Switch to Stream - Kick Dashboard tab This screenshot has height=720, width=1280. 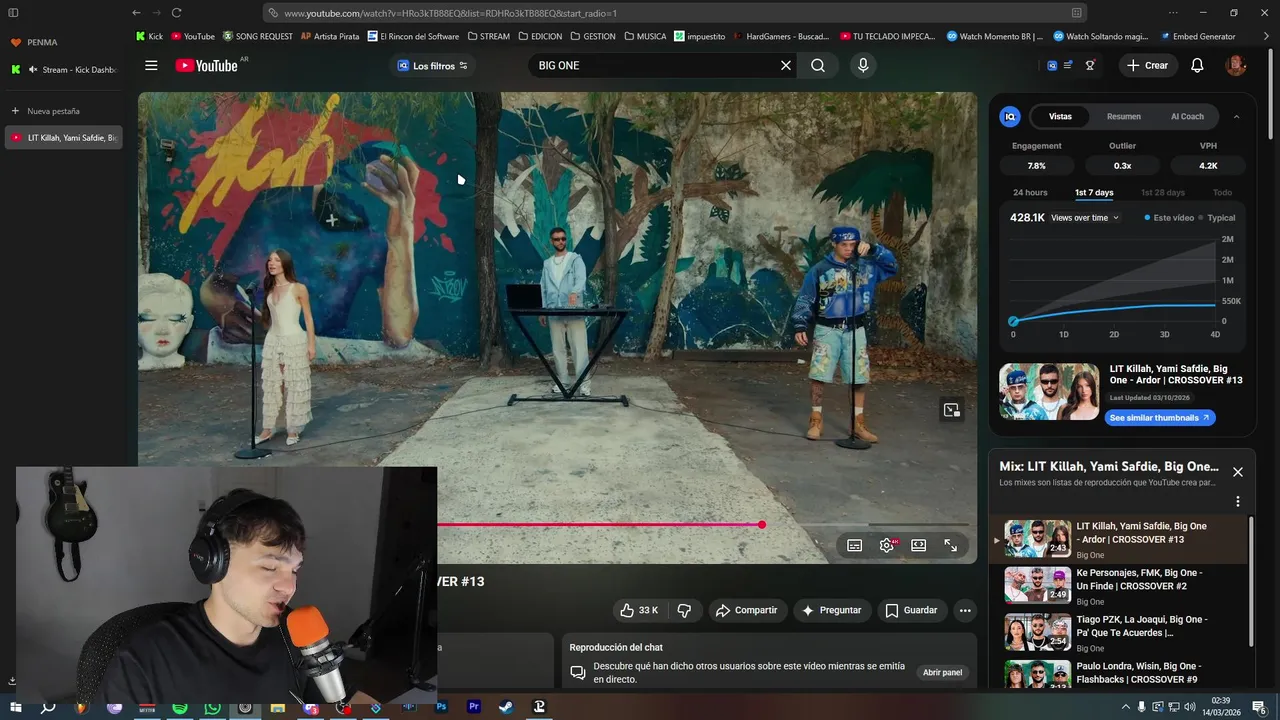click(x=63, y=70)
